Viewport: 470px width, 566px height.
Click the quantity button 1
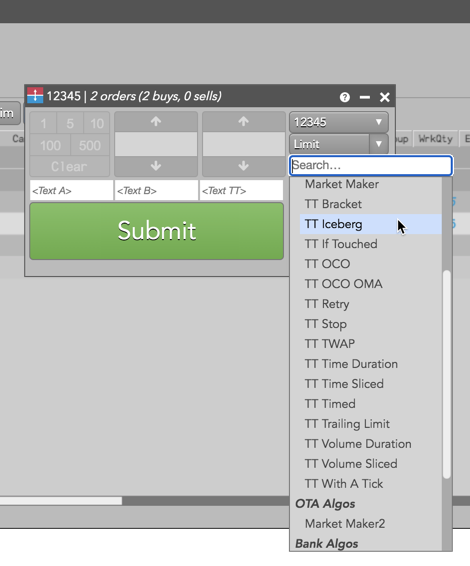[x=43, y=123]
